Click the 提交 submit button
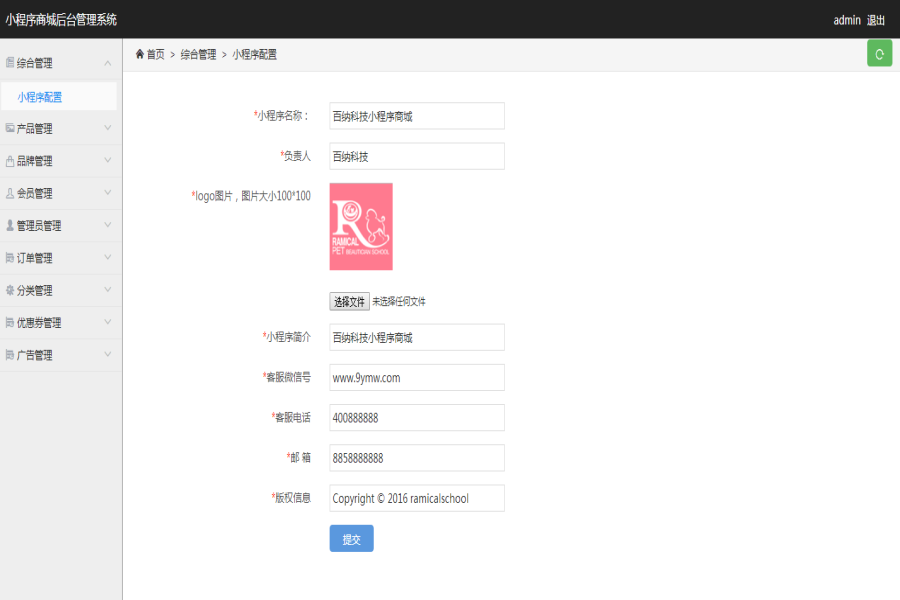This screenshot has width=900, height=600. 351,539
